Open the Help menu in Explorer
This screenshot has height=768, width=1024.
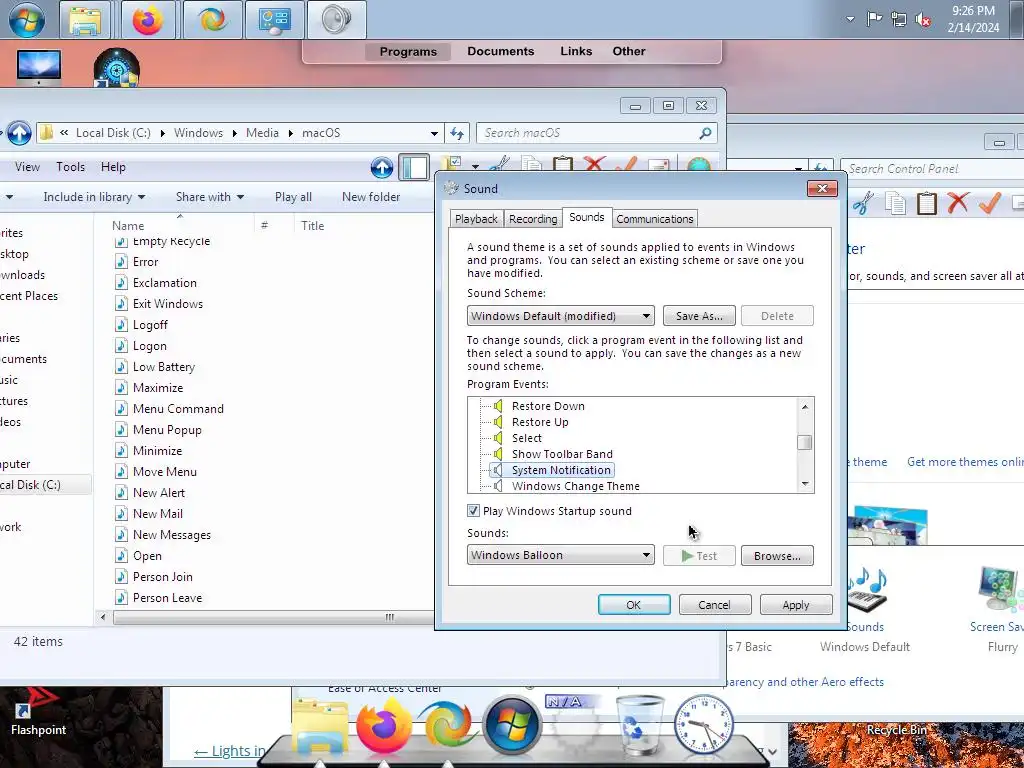pyautogui.click(x=113, y=167)
